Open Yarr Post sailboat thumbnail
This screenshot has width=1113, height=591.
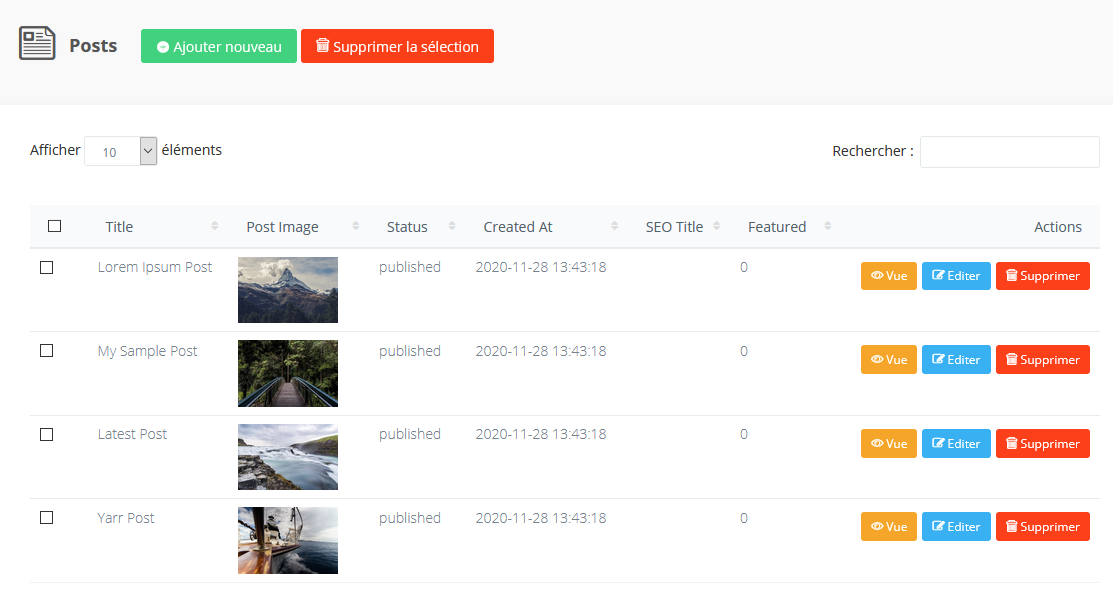click(288, 540)
